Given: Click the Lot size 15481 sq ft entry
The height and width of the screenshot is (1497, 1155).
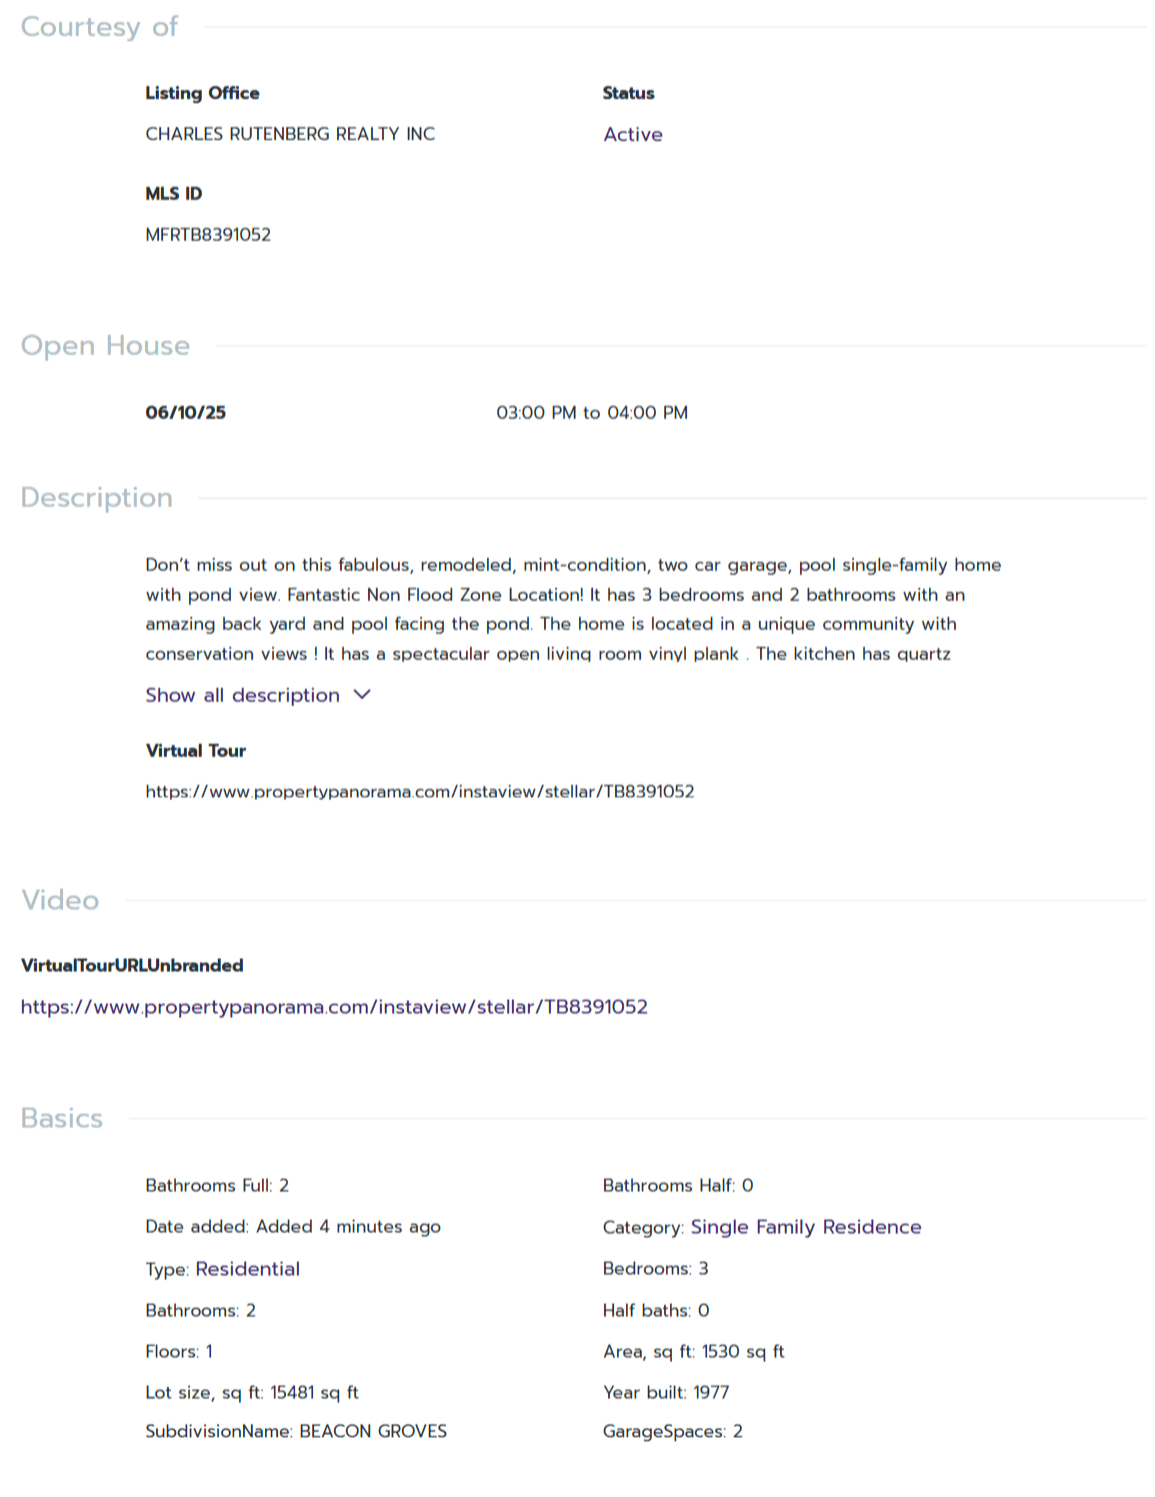Looking at the screenshot, I should 252,1392.
